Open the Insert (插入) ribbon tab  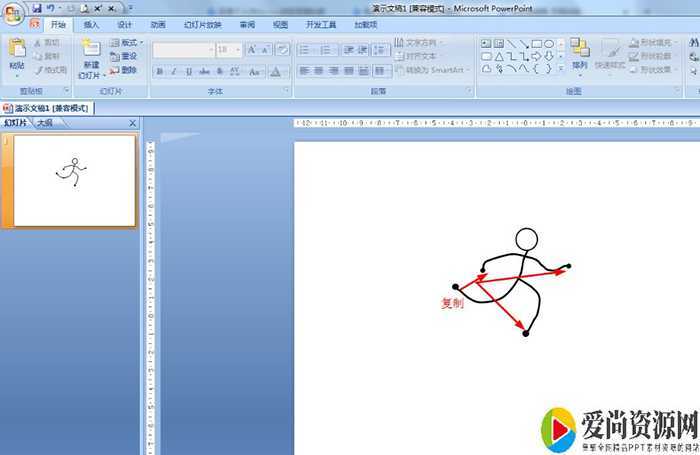click(x=91, y=24)
